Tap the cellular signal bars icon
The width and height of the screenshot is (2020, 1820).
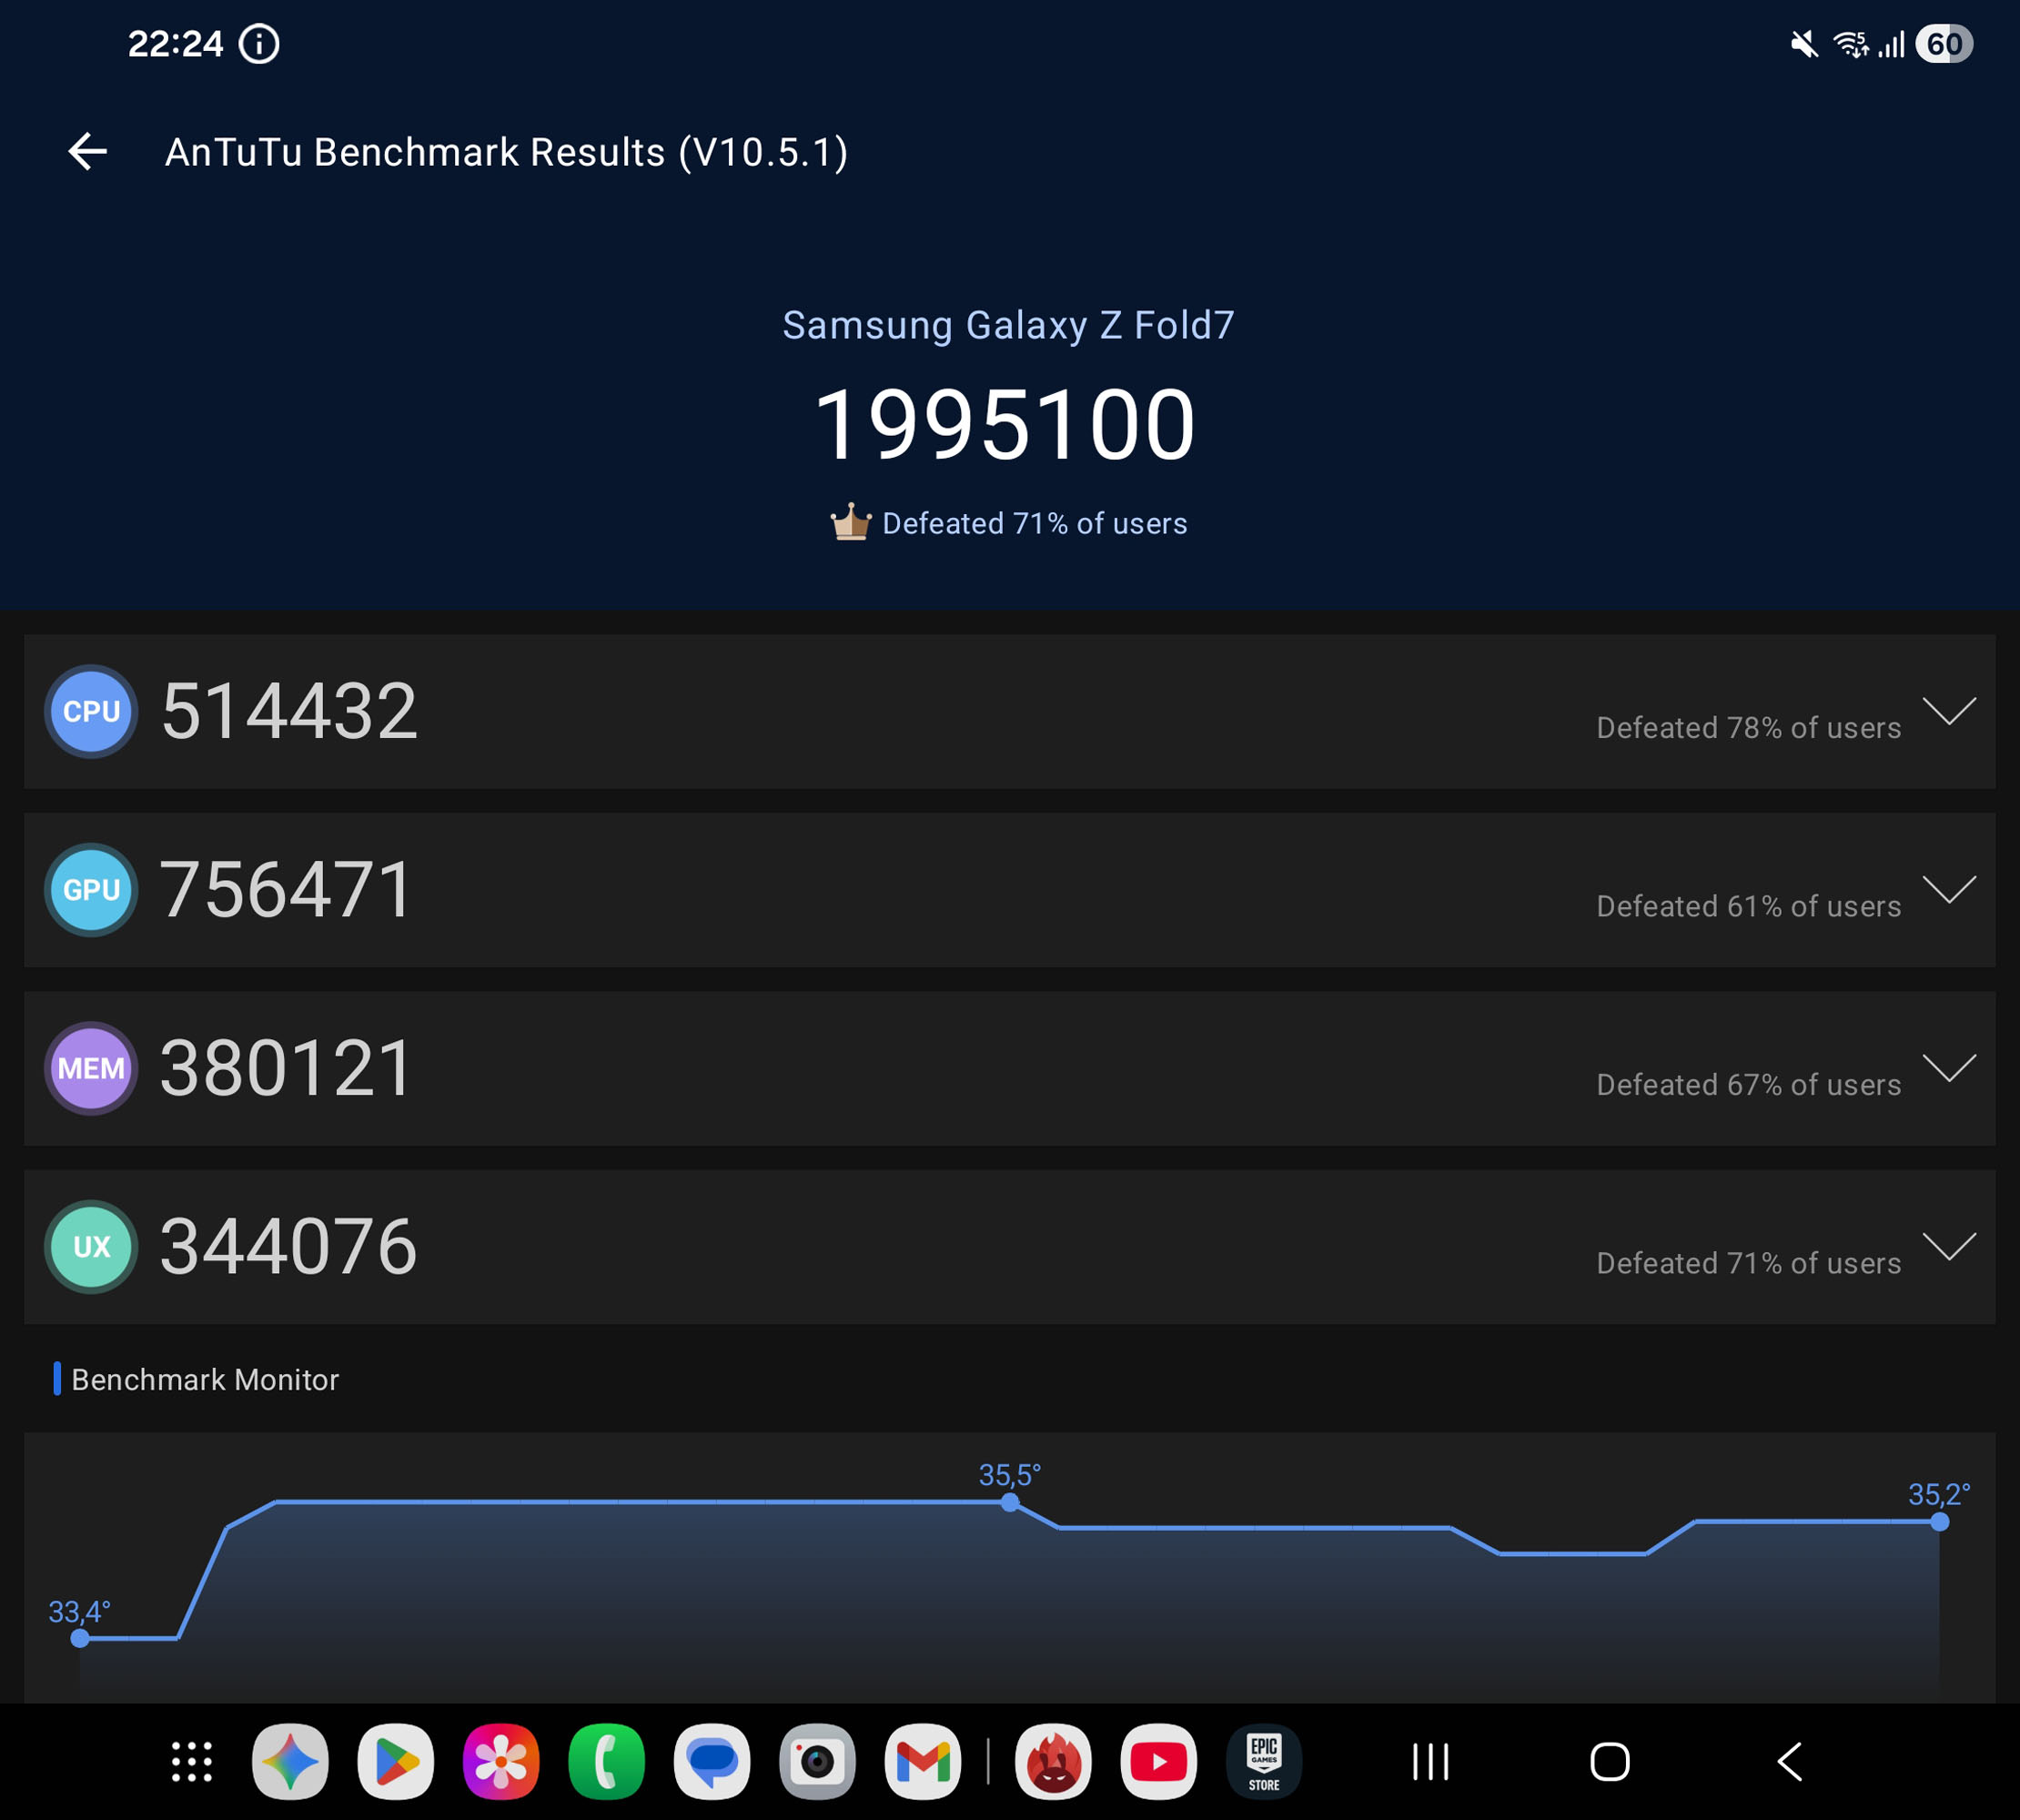click(1890, 44)
